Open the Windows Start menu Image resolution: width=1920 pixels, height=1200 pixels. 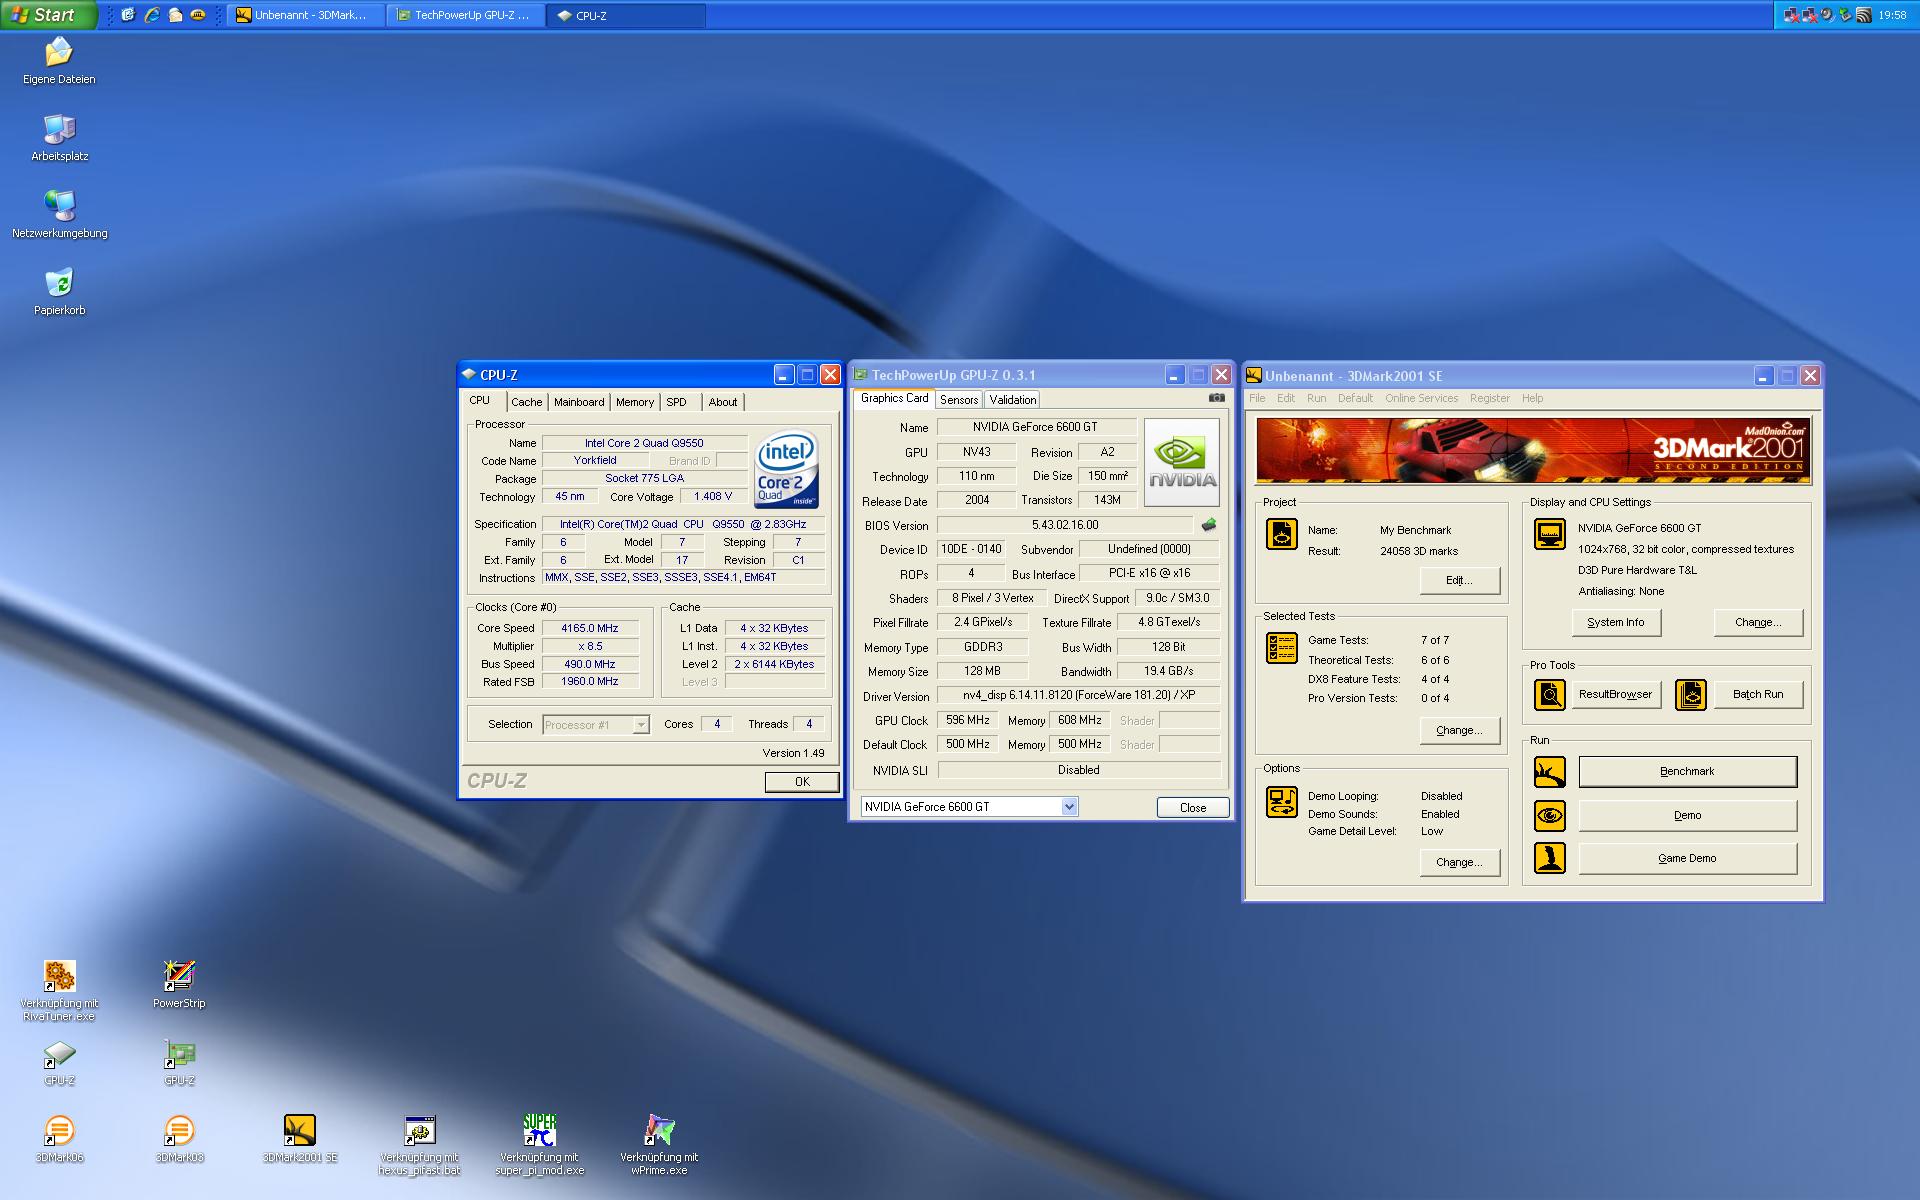[x=49, y=15]
